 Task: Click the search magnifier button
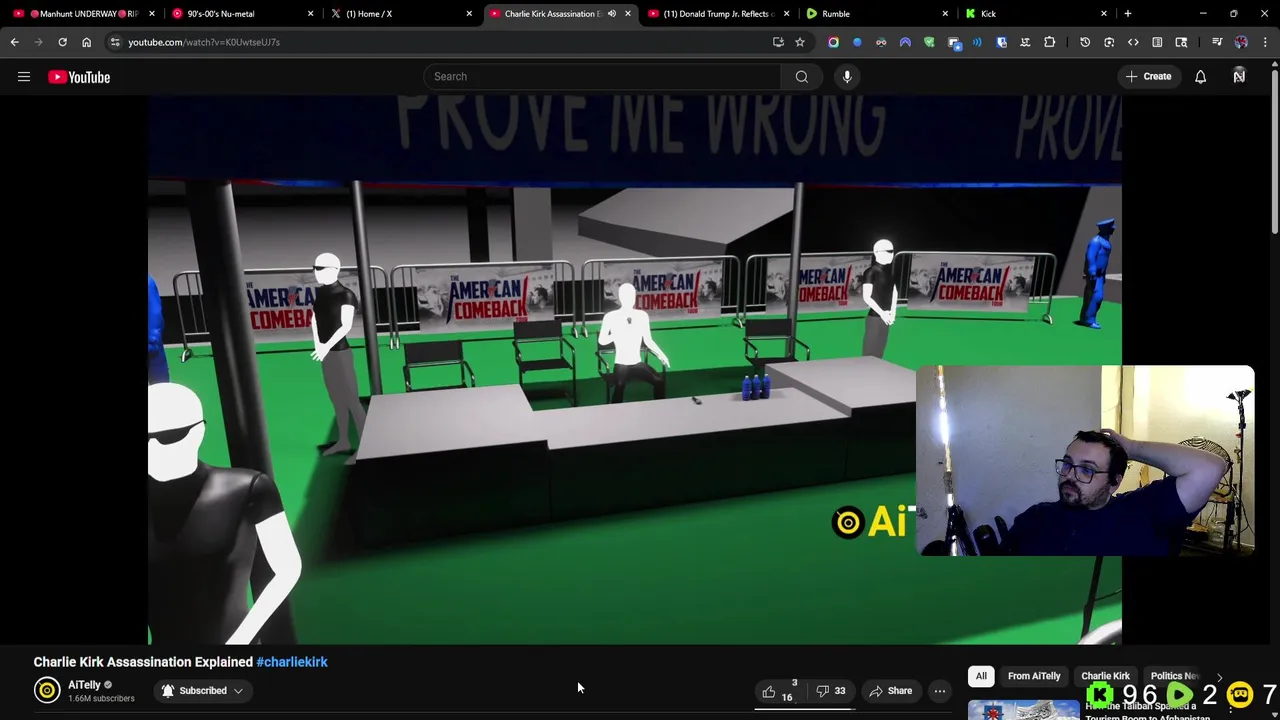[801, 76]
